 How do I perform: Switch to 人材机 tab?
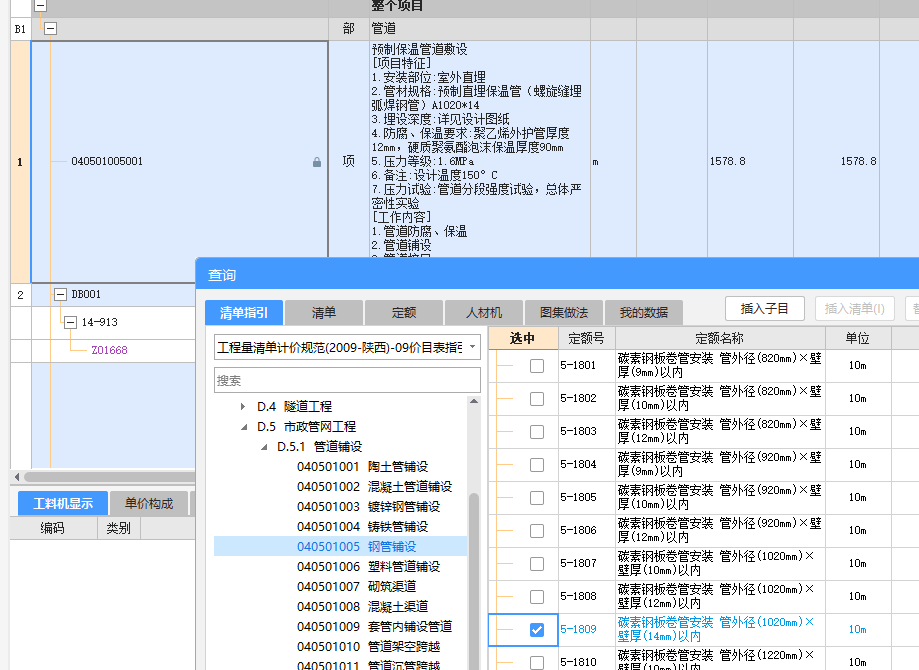484,312
